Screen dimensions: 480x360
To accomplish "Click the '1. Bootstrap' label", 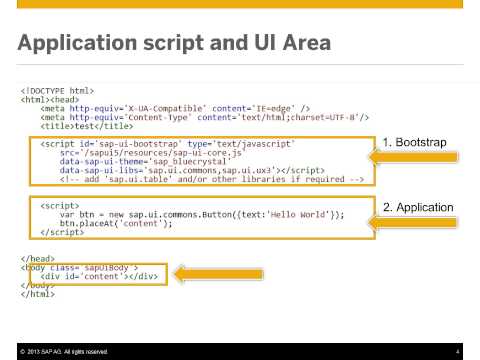I will coord(415,142).
